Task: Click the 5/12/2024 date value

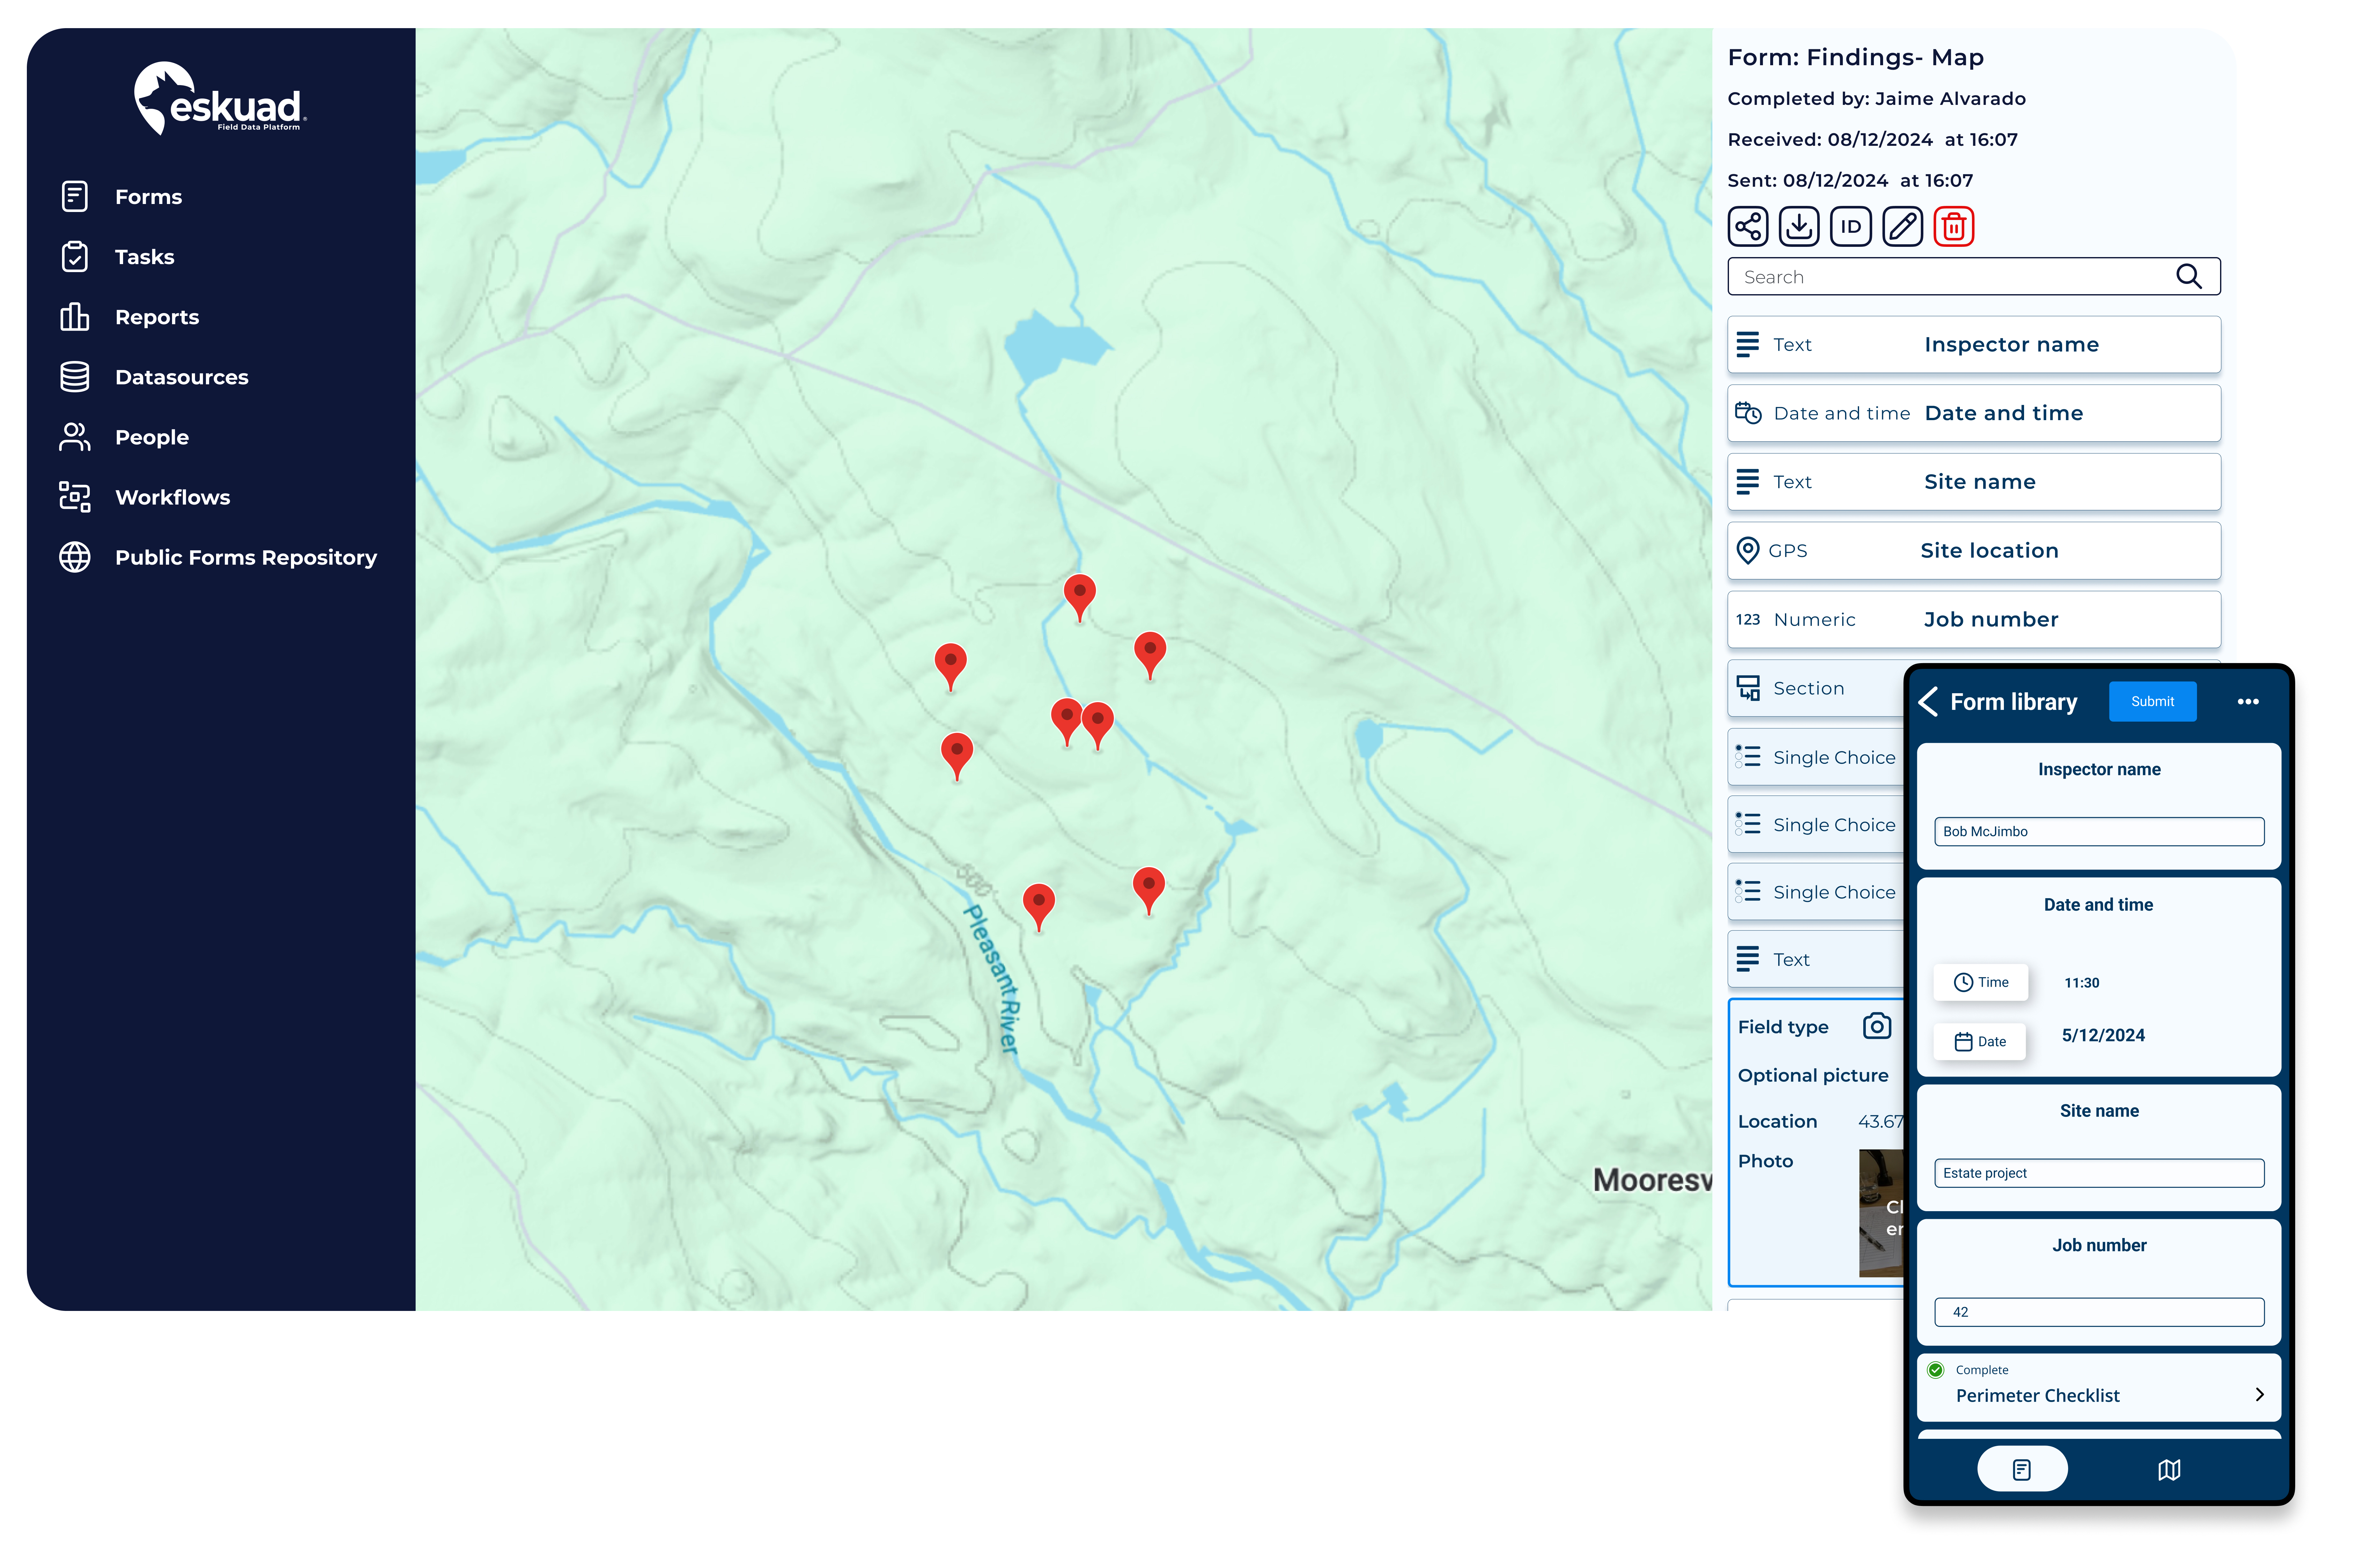Action: [2103, 1035]
